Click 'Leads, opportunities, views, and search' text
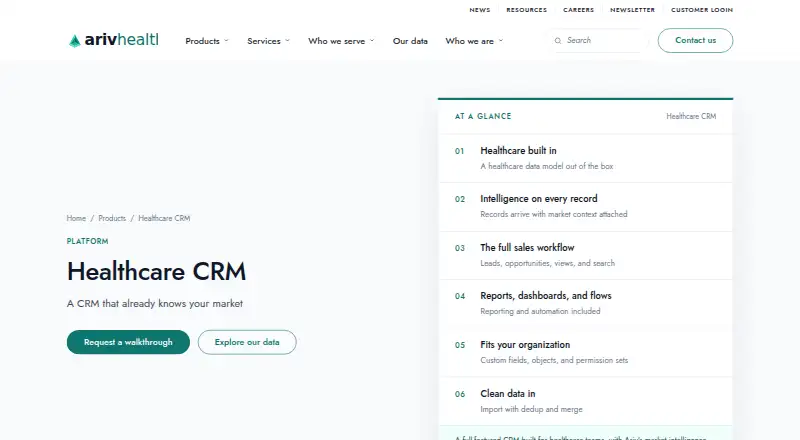 pyautogui.click(x=547, y=263)
